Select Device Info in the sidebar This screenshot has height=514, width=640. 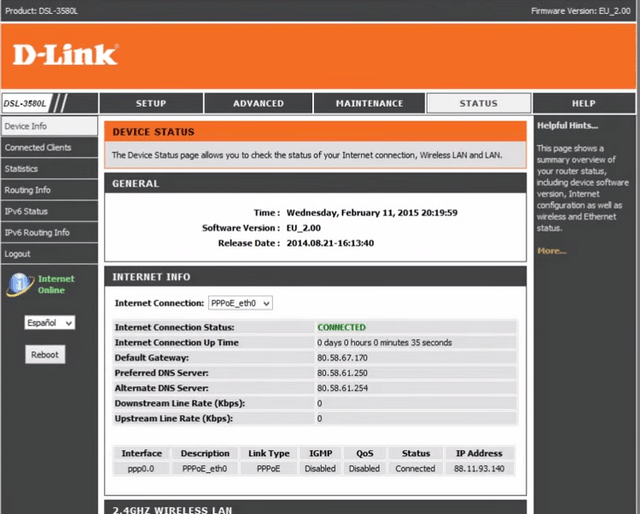point(49,126)
